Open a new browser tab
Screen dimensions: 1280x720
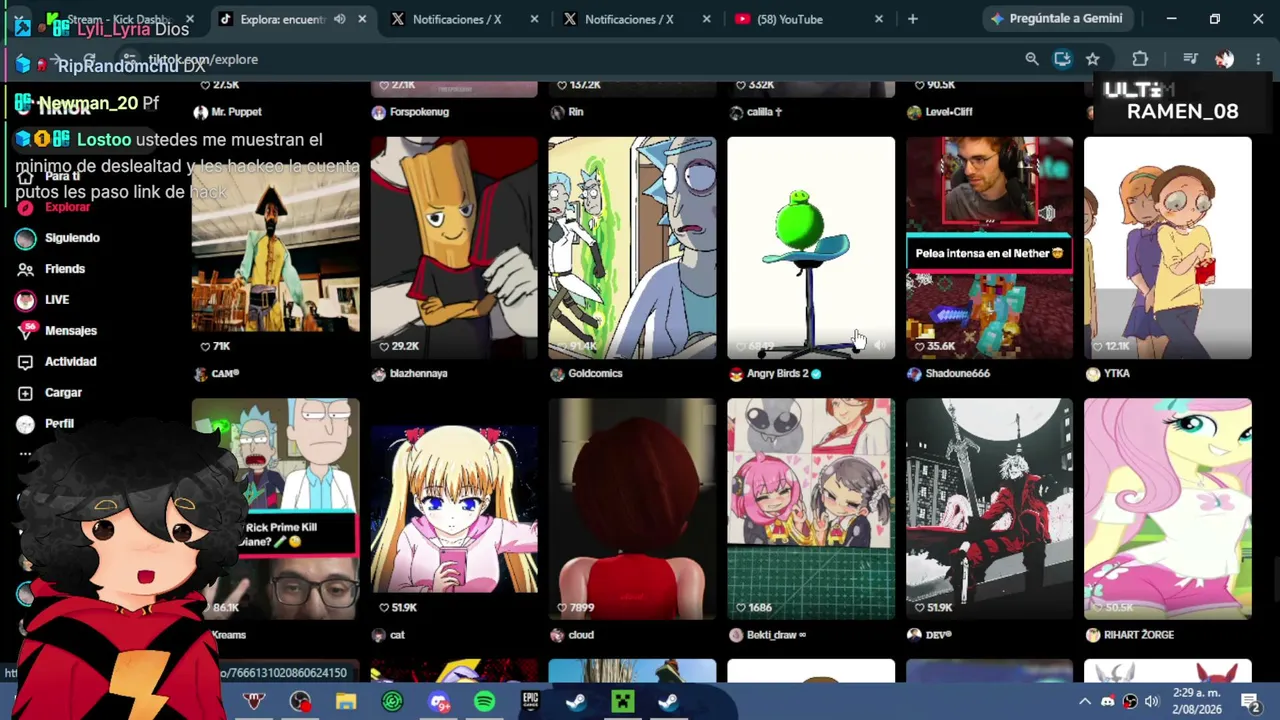[912, 19]
